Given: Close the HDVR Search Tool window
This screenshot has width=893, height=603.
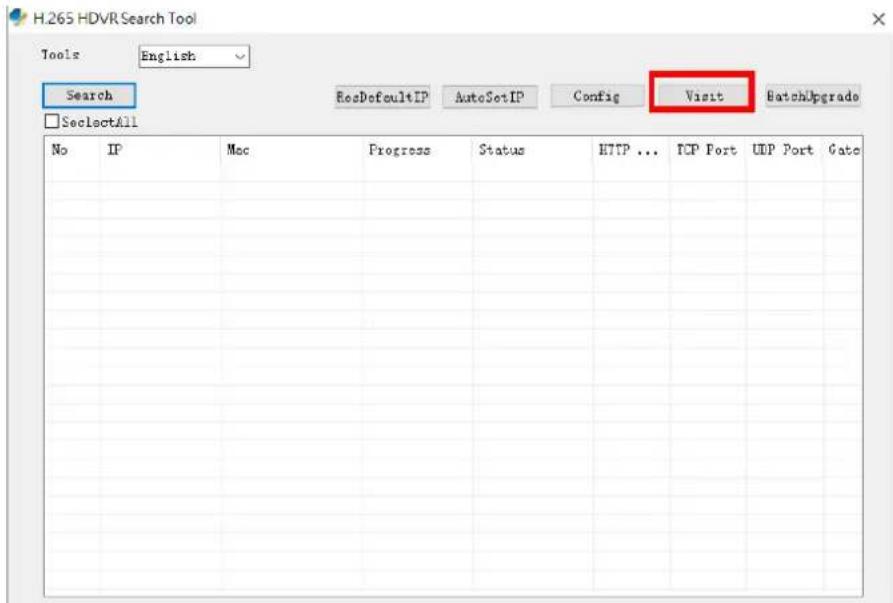Looking at the screenshot, I should [878, 19].
